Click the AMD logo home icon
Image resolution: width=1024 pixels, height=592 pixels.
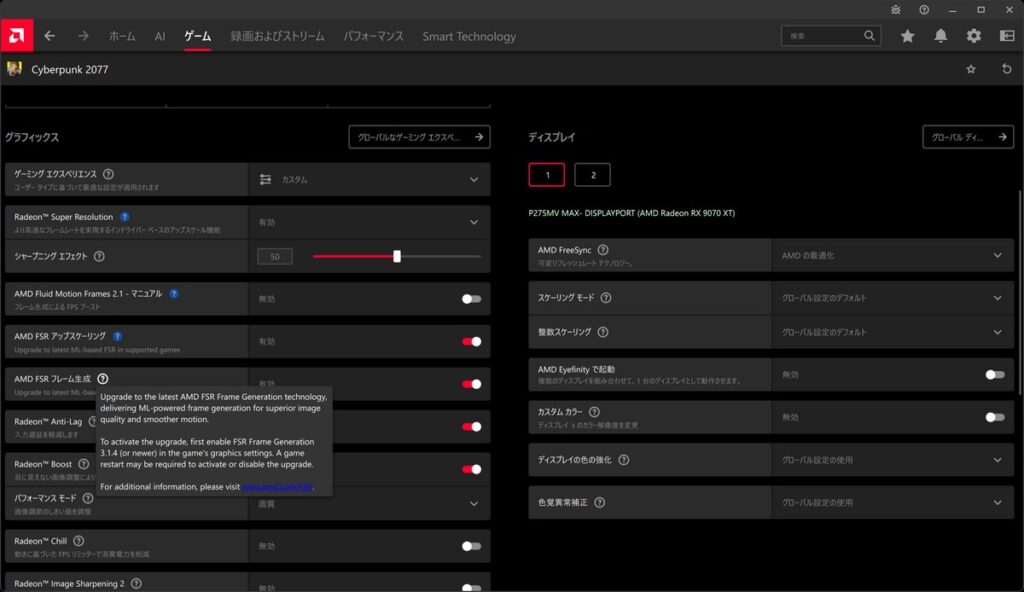coord(17,36)
